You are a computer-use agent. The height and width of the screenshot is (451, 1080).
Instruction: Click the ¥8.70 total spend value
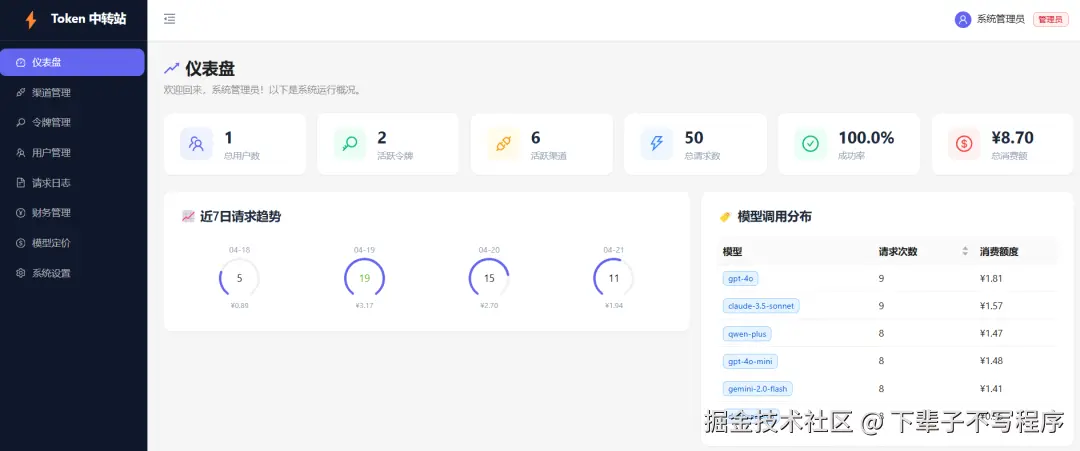1012,138
